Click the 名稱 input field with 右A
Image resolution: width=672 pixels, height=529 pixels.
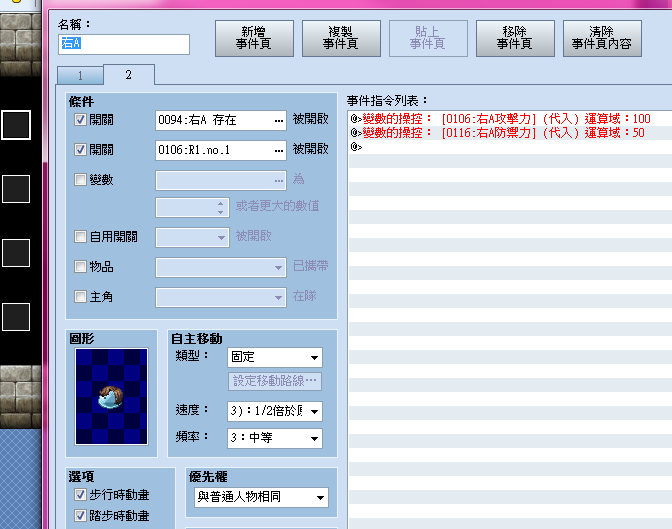[x=124, y=44]
